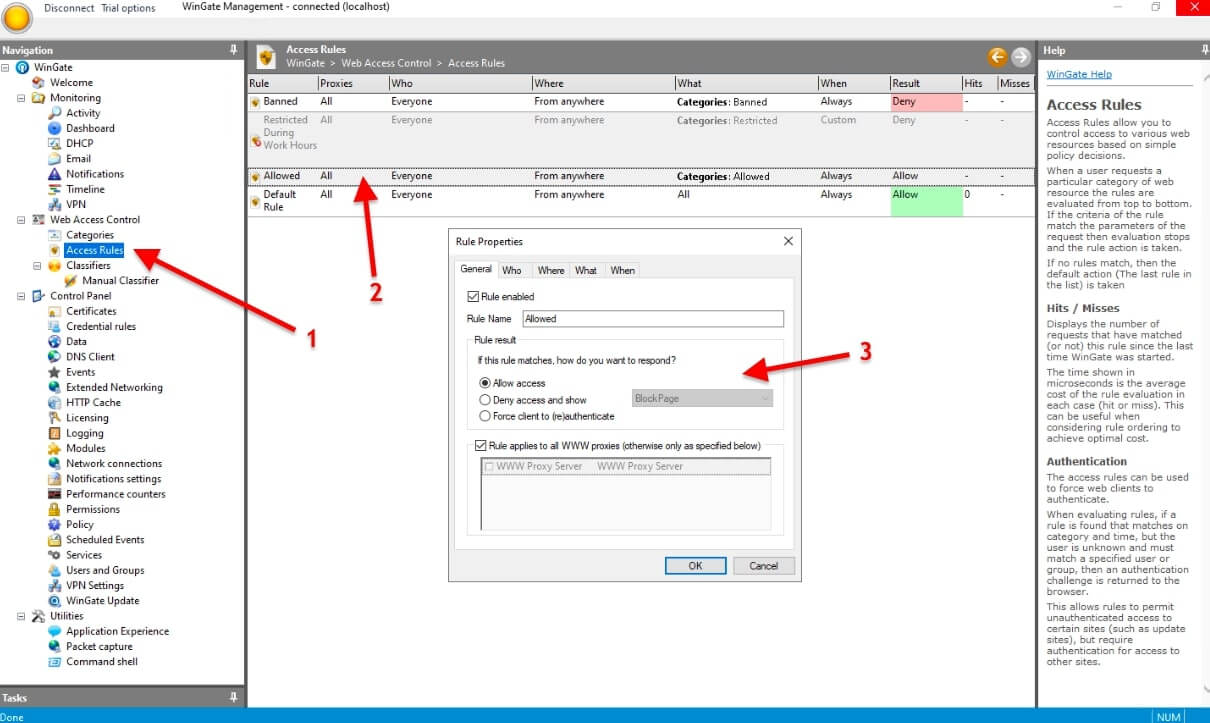
Task: Close the Rule Properties dialog
Action: (788, 241)
